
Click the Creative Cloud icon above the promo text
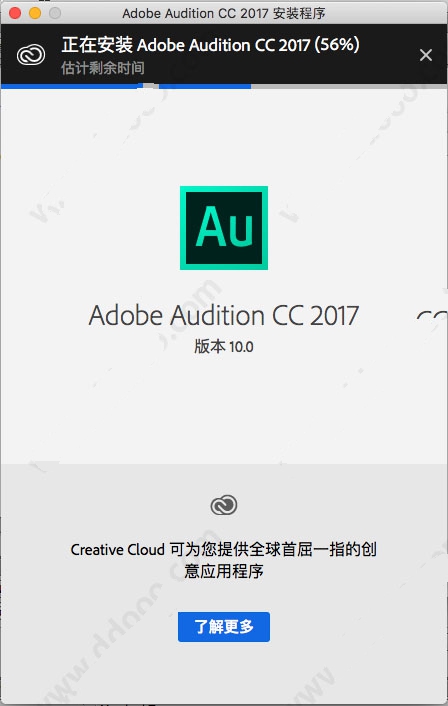[224, 505]
